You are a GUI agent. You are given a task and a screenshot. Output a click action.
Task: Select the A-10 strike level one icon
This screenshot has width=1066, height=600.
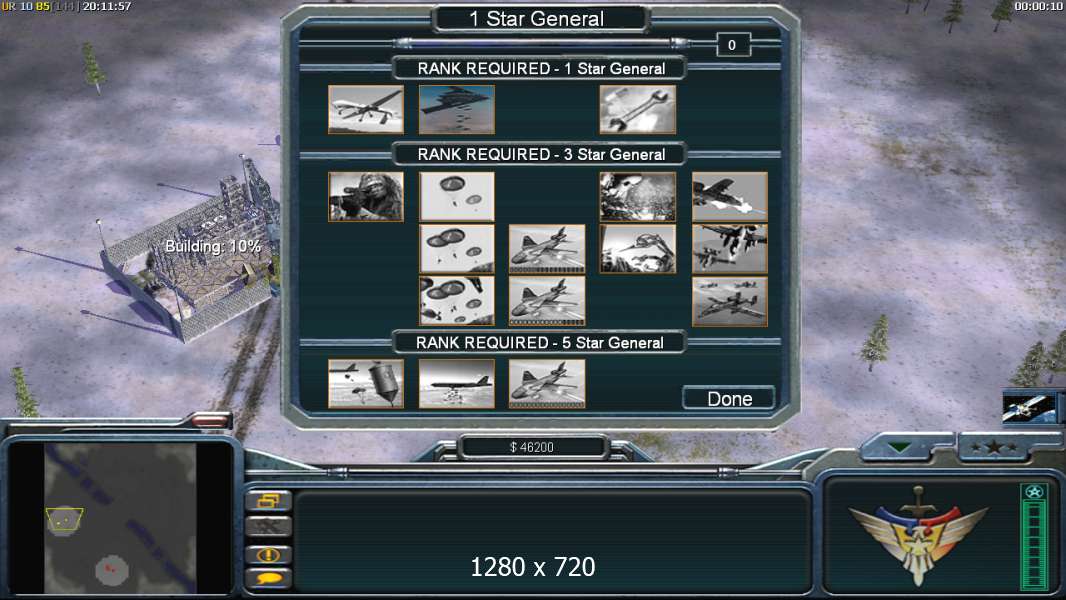coord(729,196)
